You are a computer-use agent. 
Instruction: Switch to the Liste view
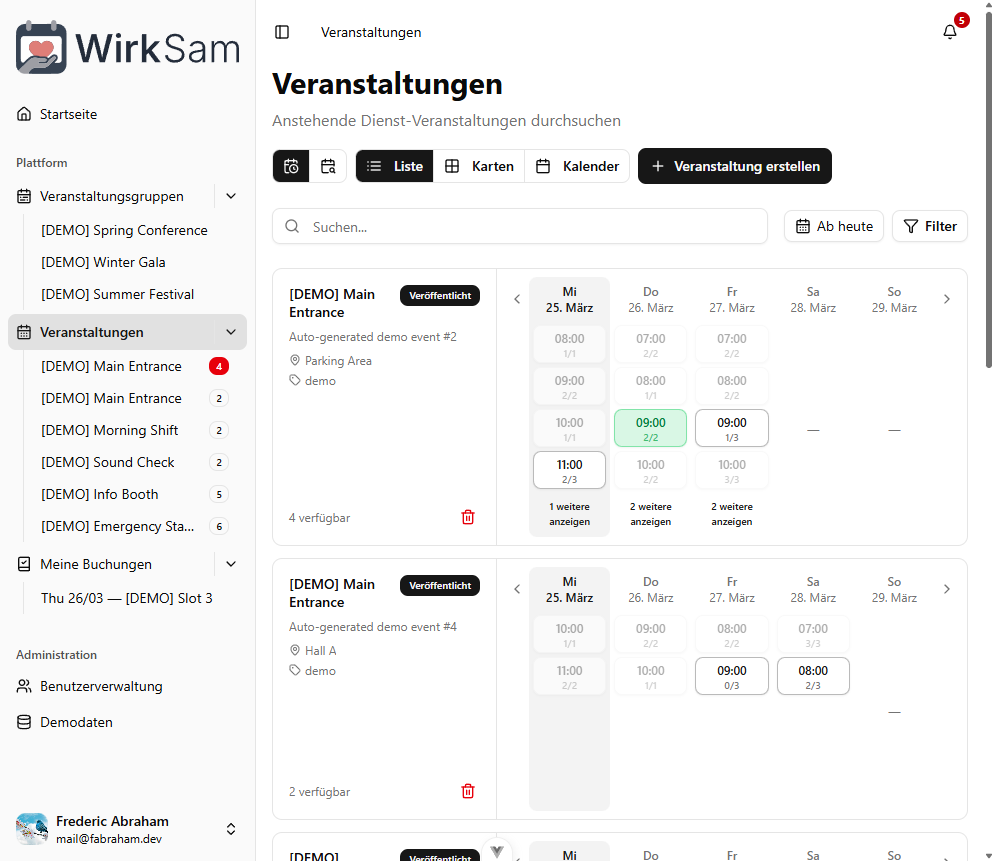click(x=395, y=166)
